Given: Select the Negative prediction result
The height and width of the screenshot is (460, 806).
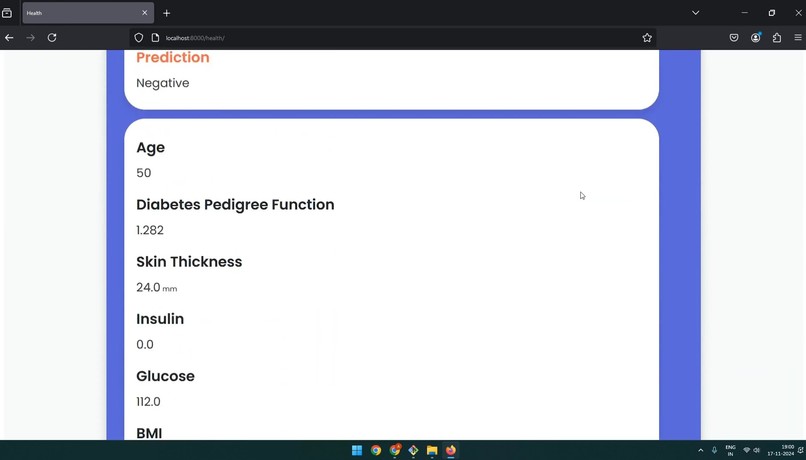Looking at the screenshot, I should pyautogui.click(x=162, y=83).
